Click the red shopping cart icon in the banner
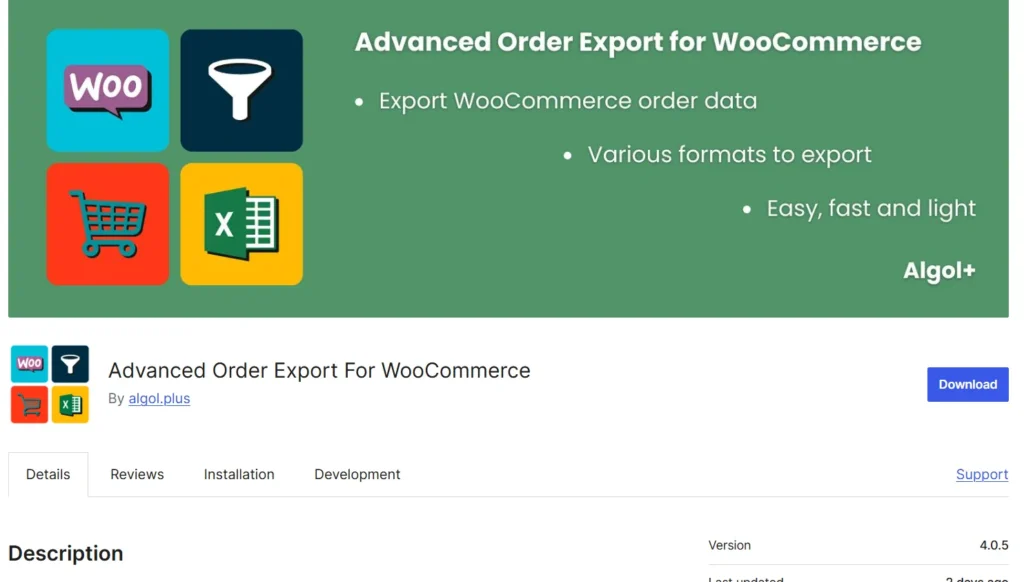The image size is (1024, 582). 107,223
